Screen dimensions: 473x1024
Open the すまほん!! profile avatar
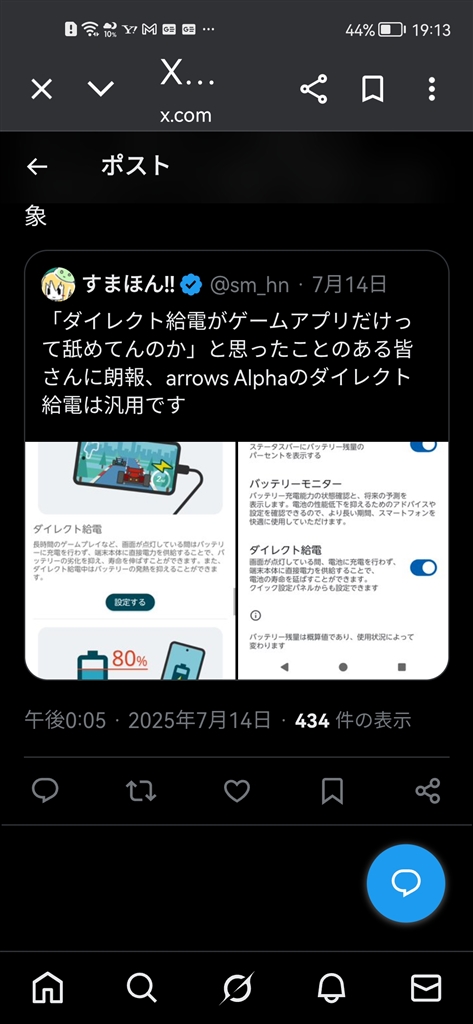(57, 284)
